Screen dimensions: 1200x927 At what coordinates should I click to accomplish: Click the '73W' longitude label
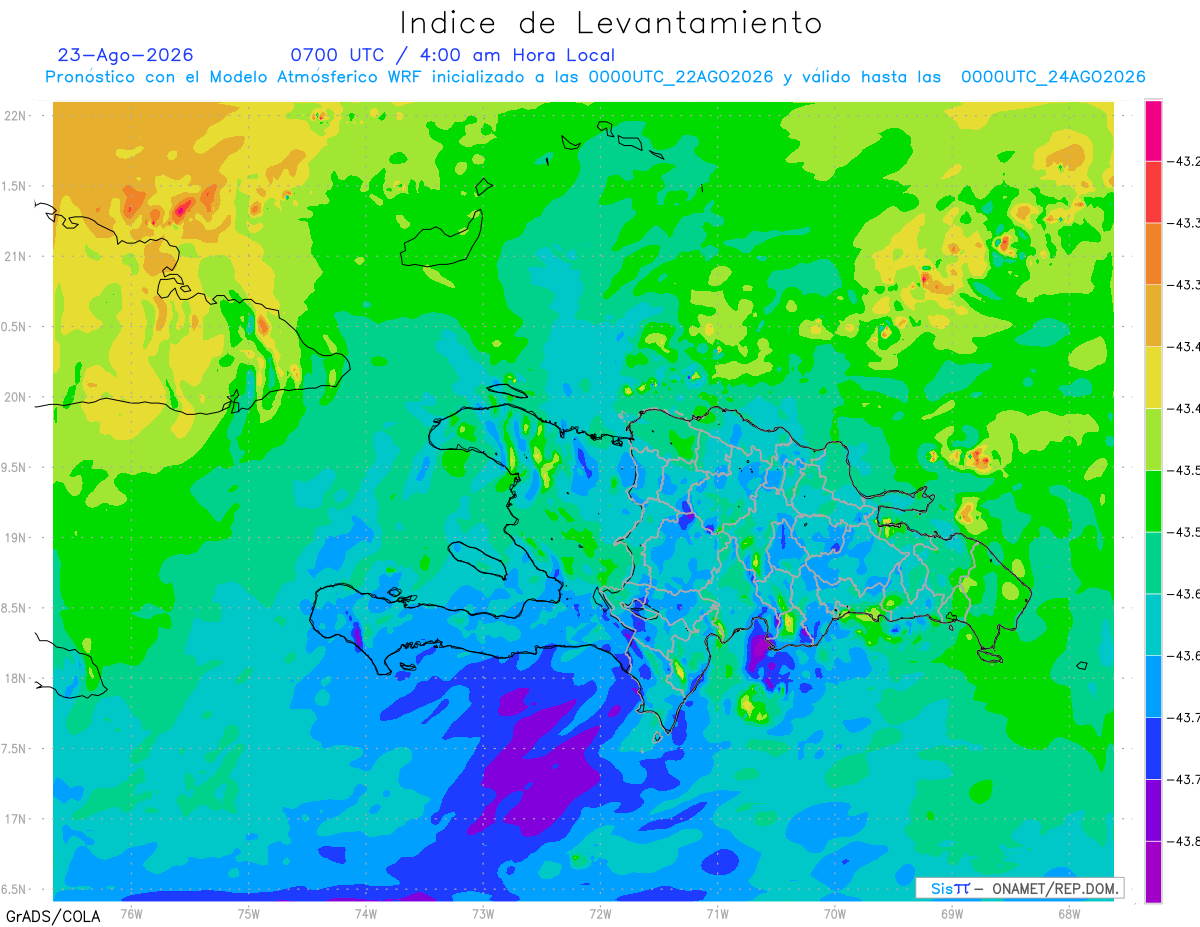[x=483, y=913]
